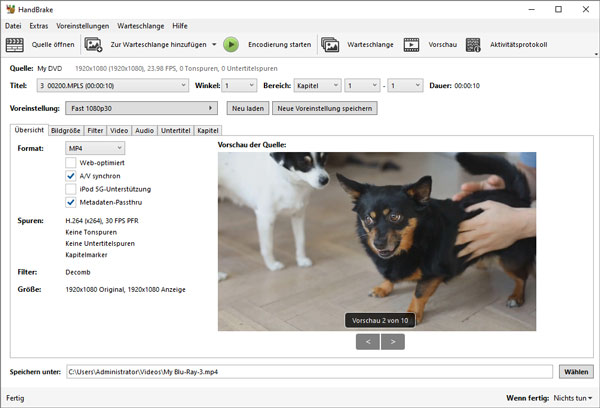Switch to the Kapitel tab
Screen dimensions: 600x408
point(208,131)
